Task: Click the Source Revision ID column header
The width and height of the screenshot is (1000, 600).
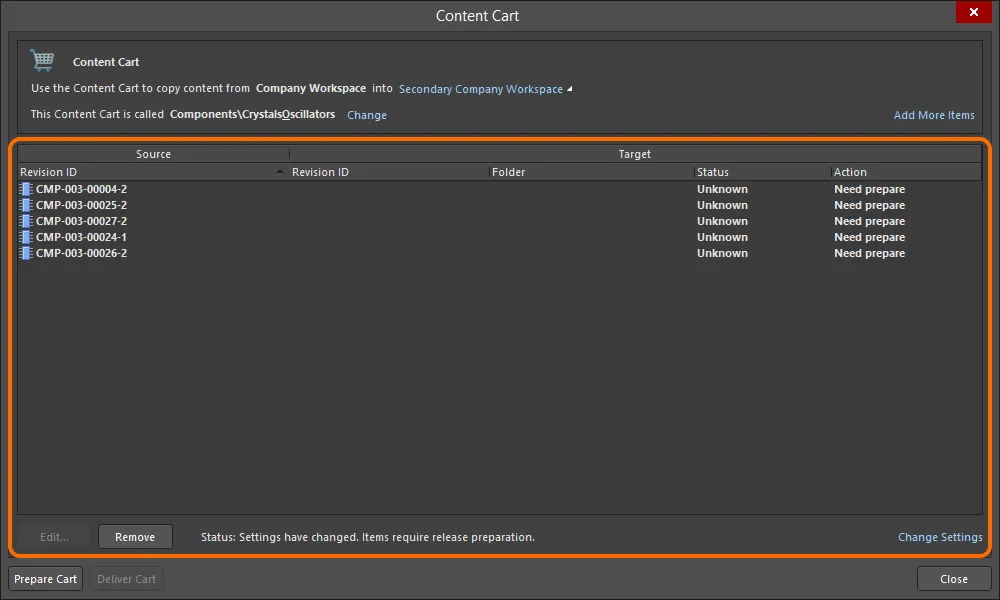Action: [153, 172]
